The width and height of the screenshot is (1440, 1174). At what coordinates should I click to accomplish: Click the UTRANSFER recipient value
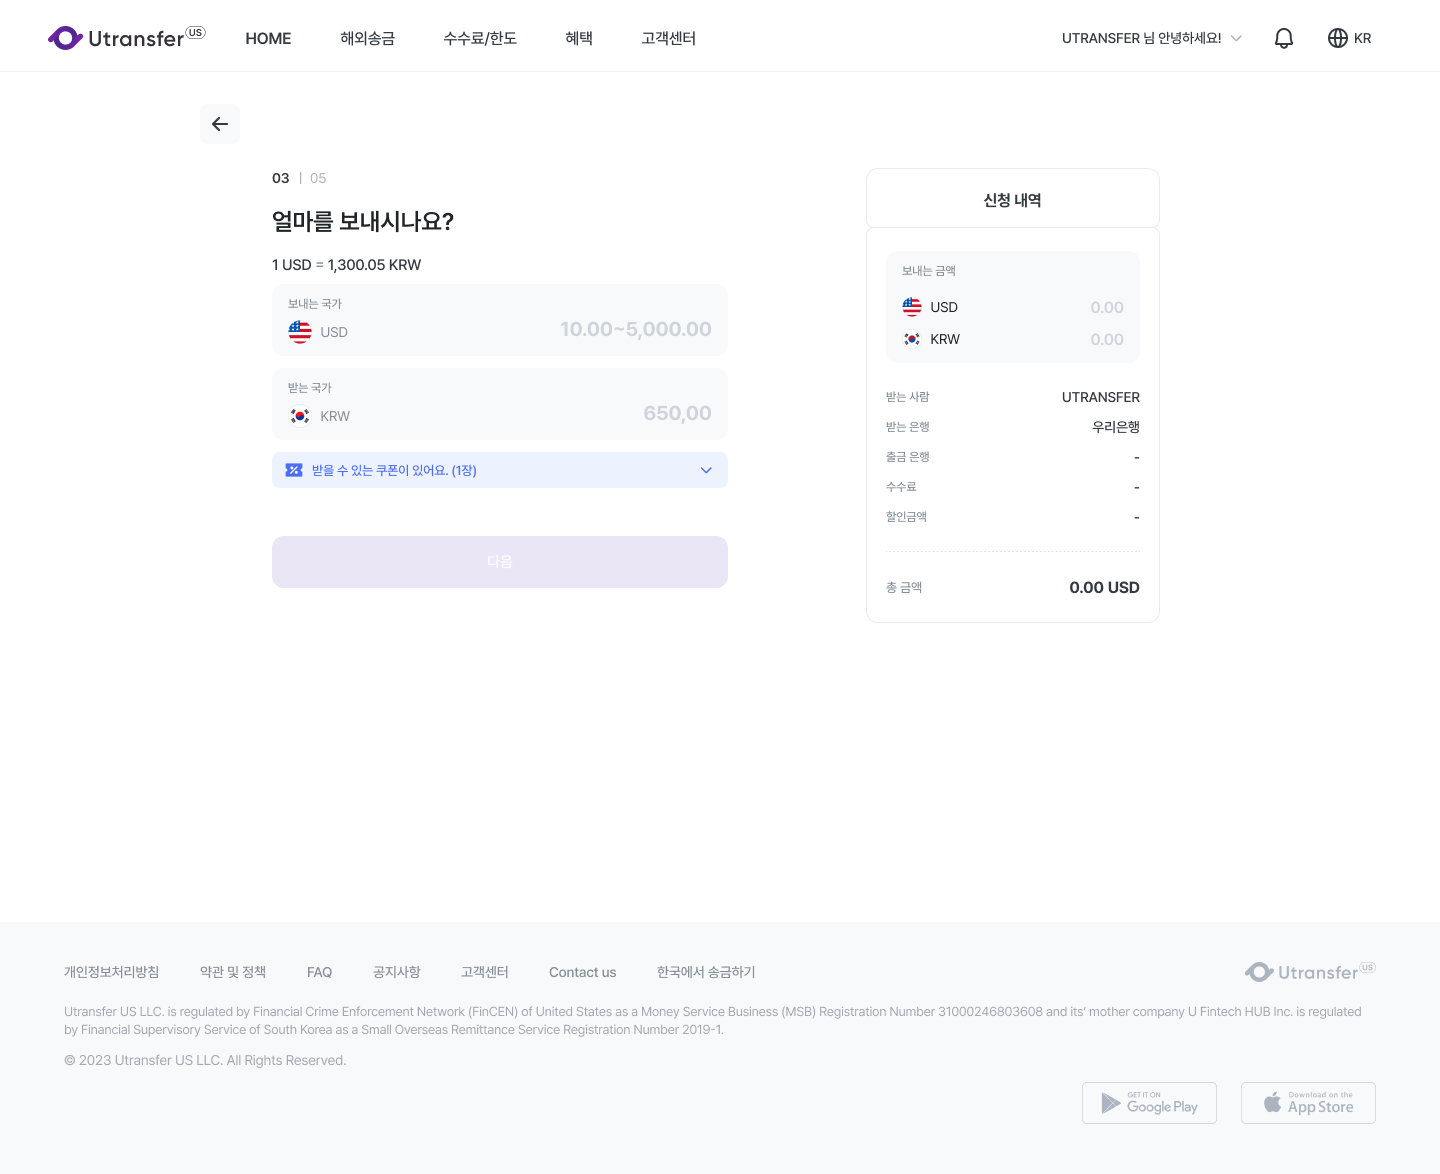(1101, 397)
